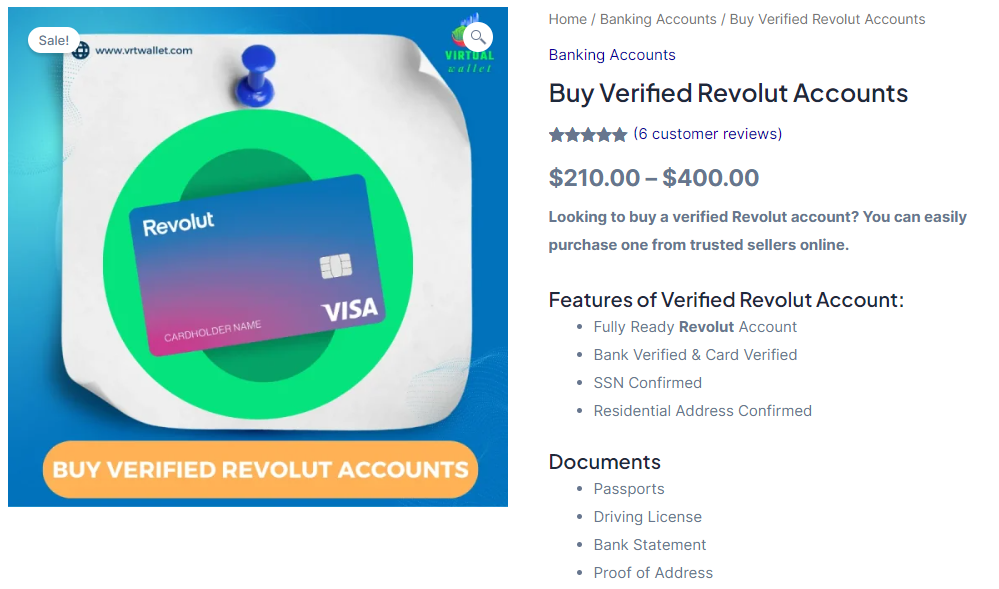Click the Banking Accounts category link
The image size is (999, 589).
pyautogui.click(x=612, y=54)
